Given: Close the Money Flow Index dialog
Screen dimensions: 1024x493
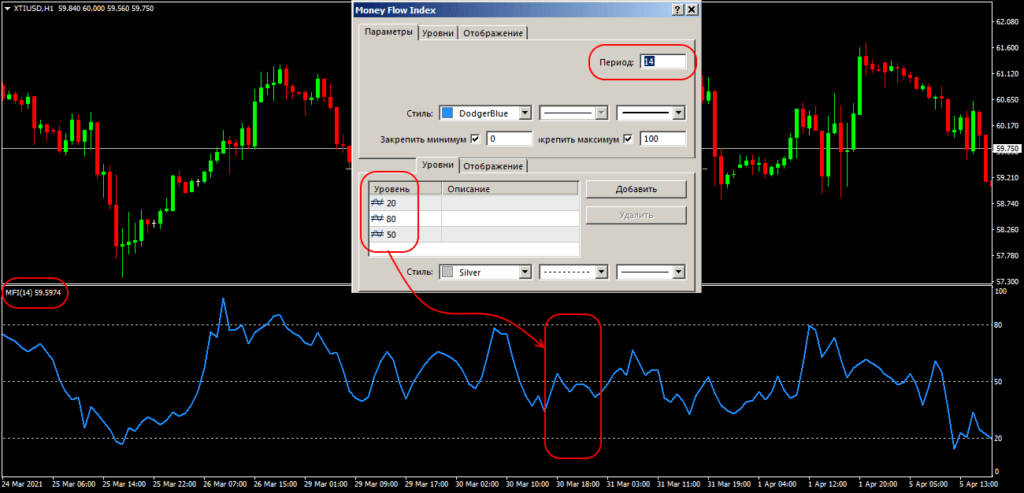Looking at the screenshot, I should 691,9.
